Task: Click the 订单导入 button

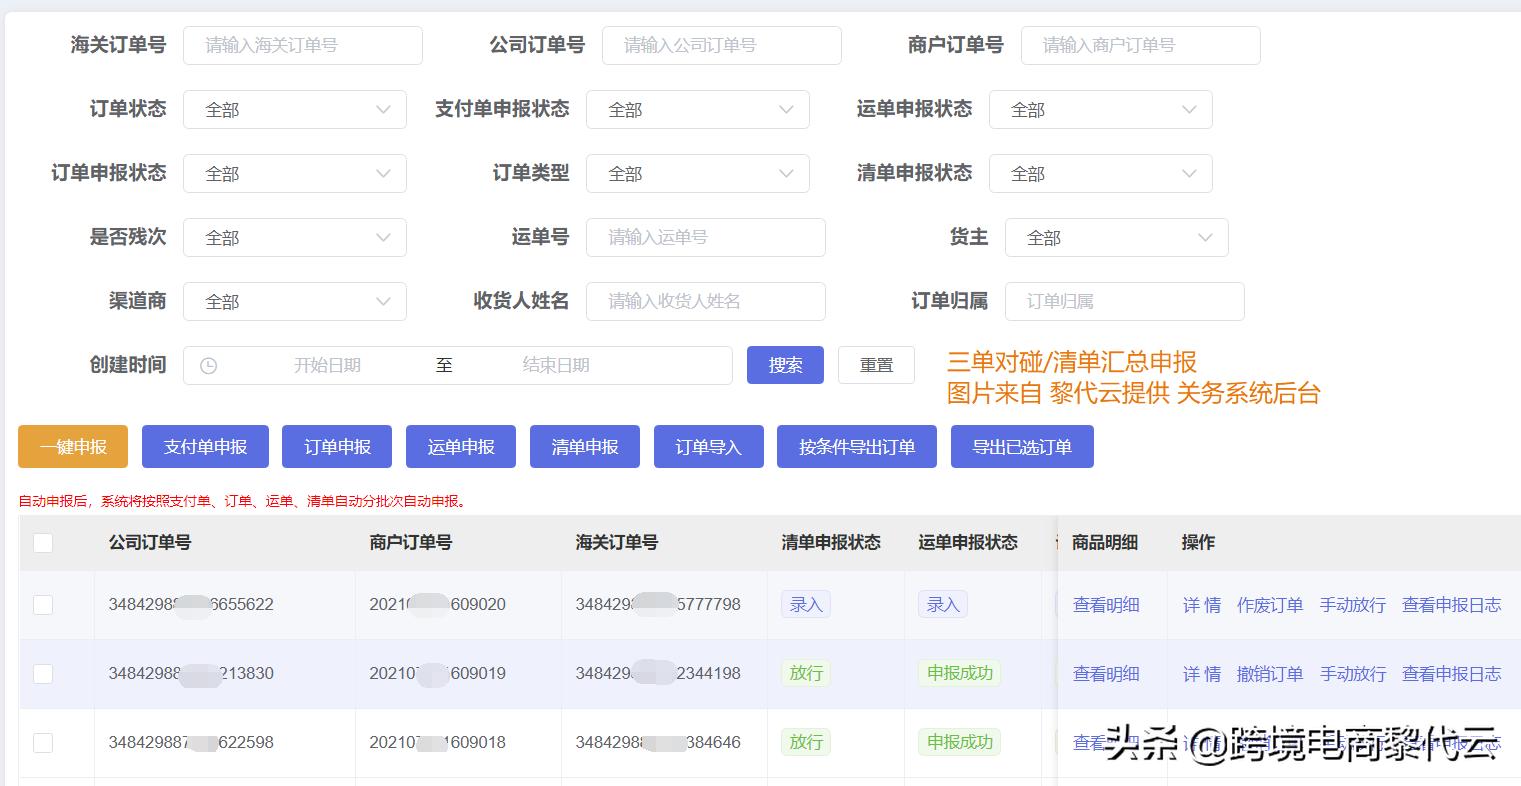Action: pos(708,446)
